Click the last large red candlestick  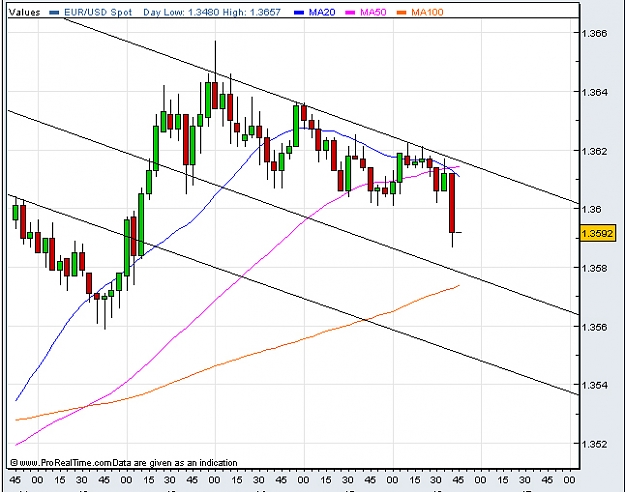click(x=452, y=203)
